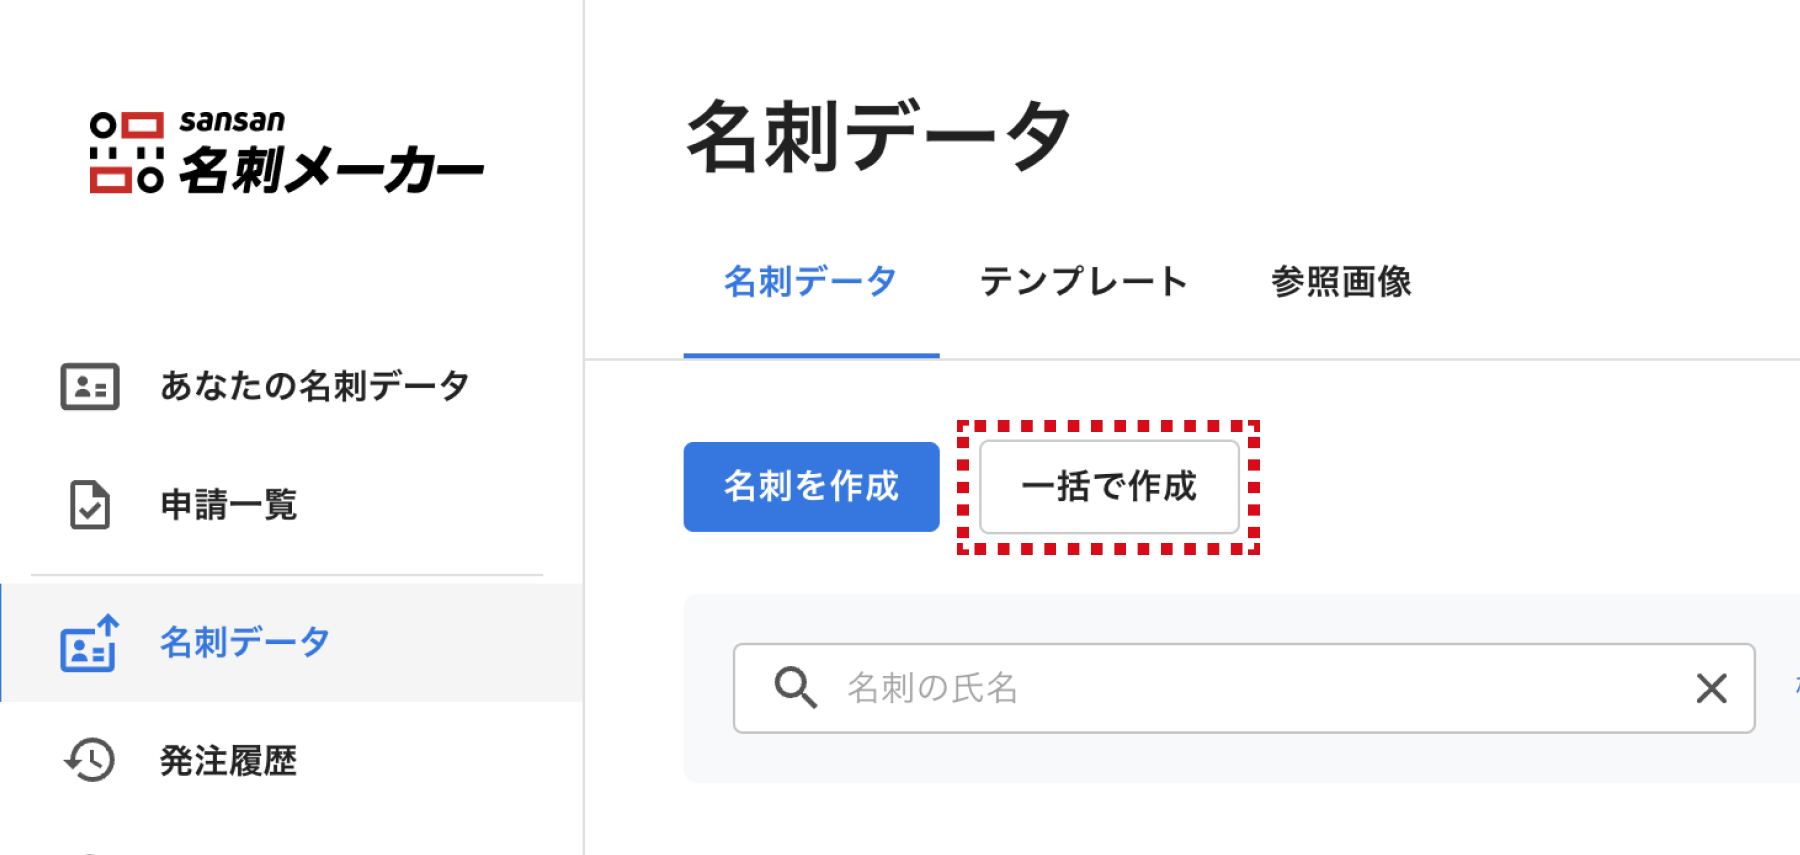This screenshot has width=1800, height=855.
Task: Click the sidebar 名刺データ card upload icon
Action: click(x=90, y=643)
